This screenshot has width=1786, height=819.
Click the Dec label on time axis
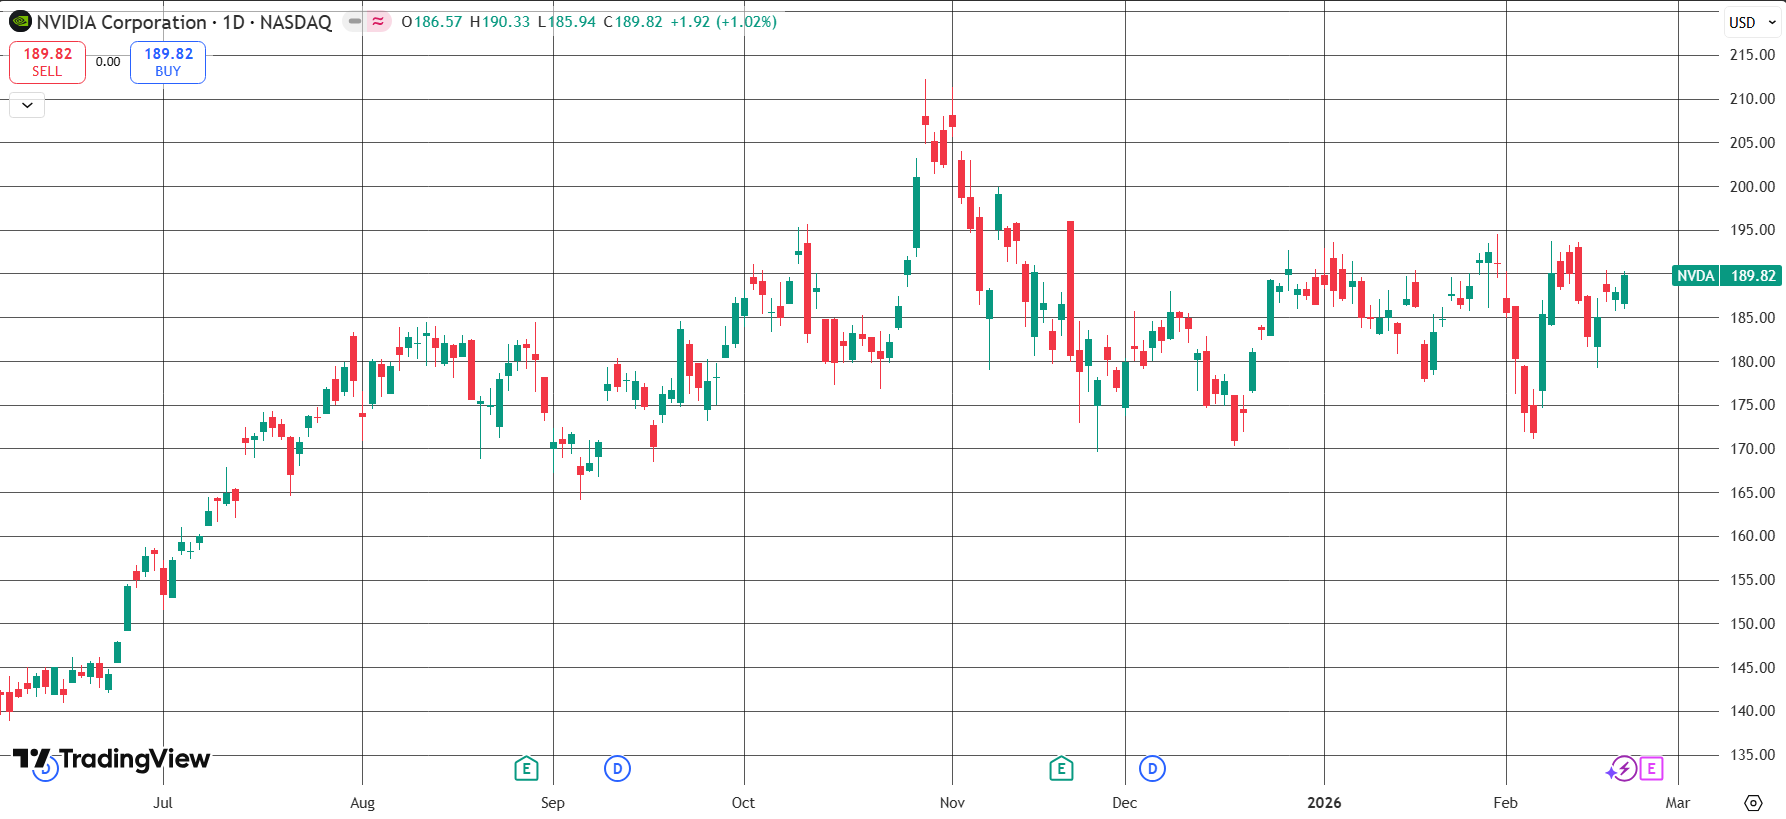point(1125,803)
